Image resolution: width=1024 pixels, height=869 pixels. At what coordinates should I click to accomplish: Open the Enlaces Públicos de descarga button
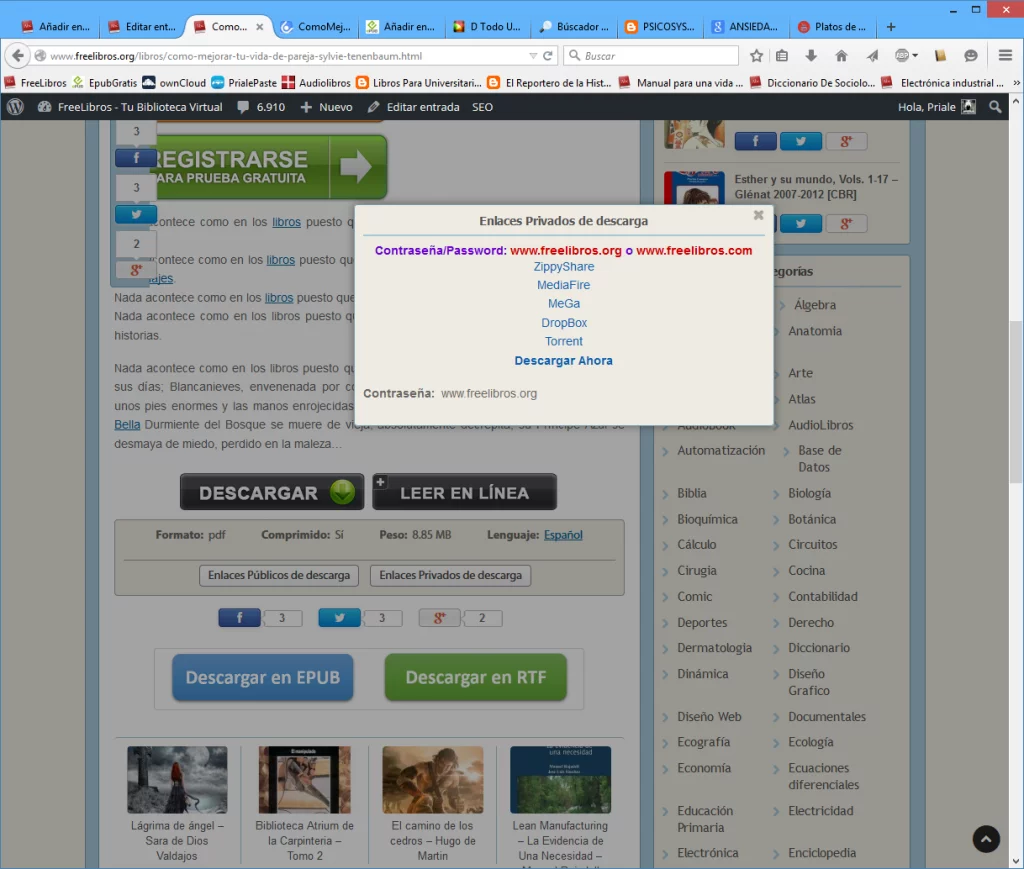(279, 576)
